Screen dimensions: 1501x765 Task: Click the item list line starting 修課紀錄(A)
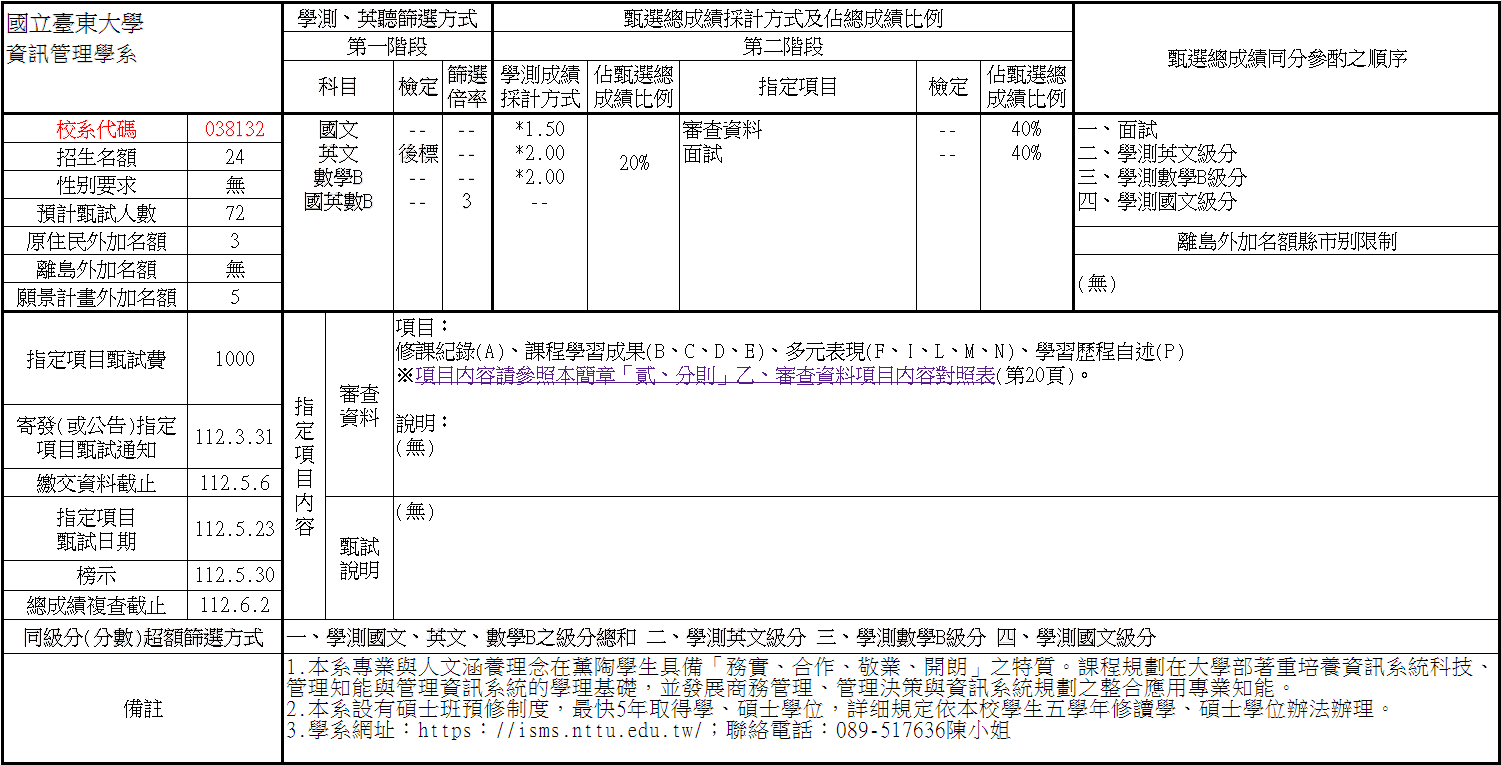click(x=790, y=351)
